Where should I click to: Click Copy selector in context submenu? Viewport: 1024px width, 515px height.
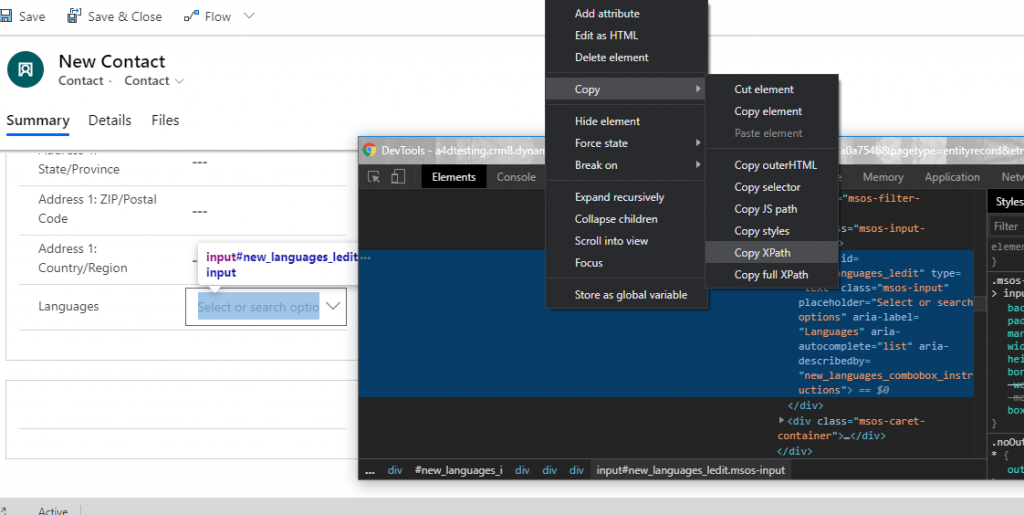(767, 187)
